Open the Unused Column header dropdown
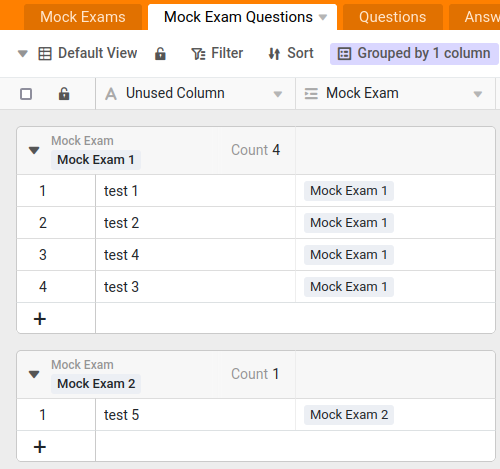 (x=278, y=94)
